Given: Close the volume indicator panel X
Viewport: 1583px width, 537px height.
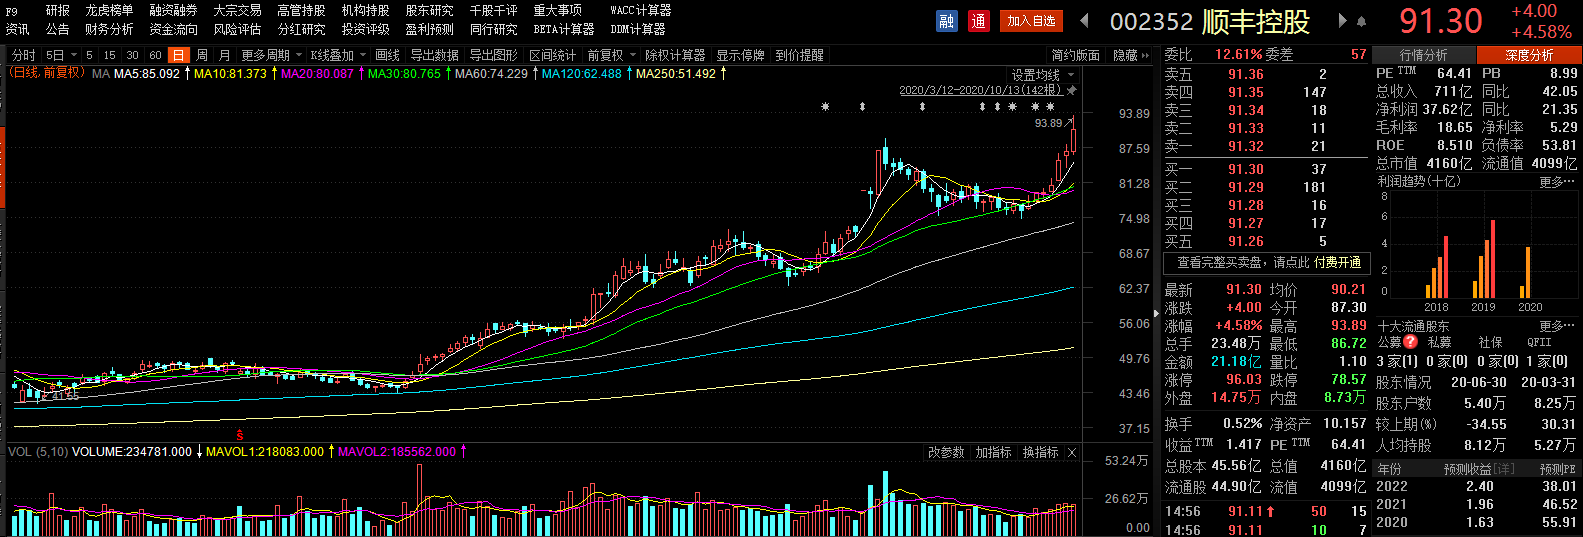Looking at the screenshot, I should pos(1072,453).
